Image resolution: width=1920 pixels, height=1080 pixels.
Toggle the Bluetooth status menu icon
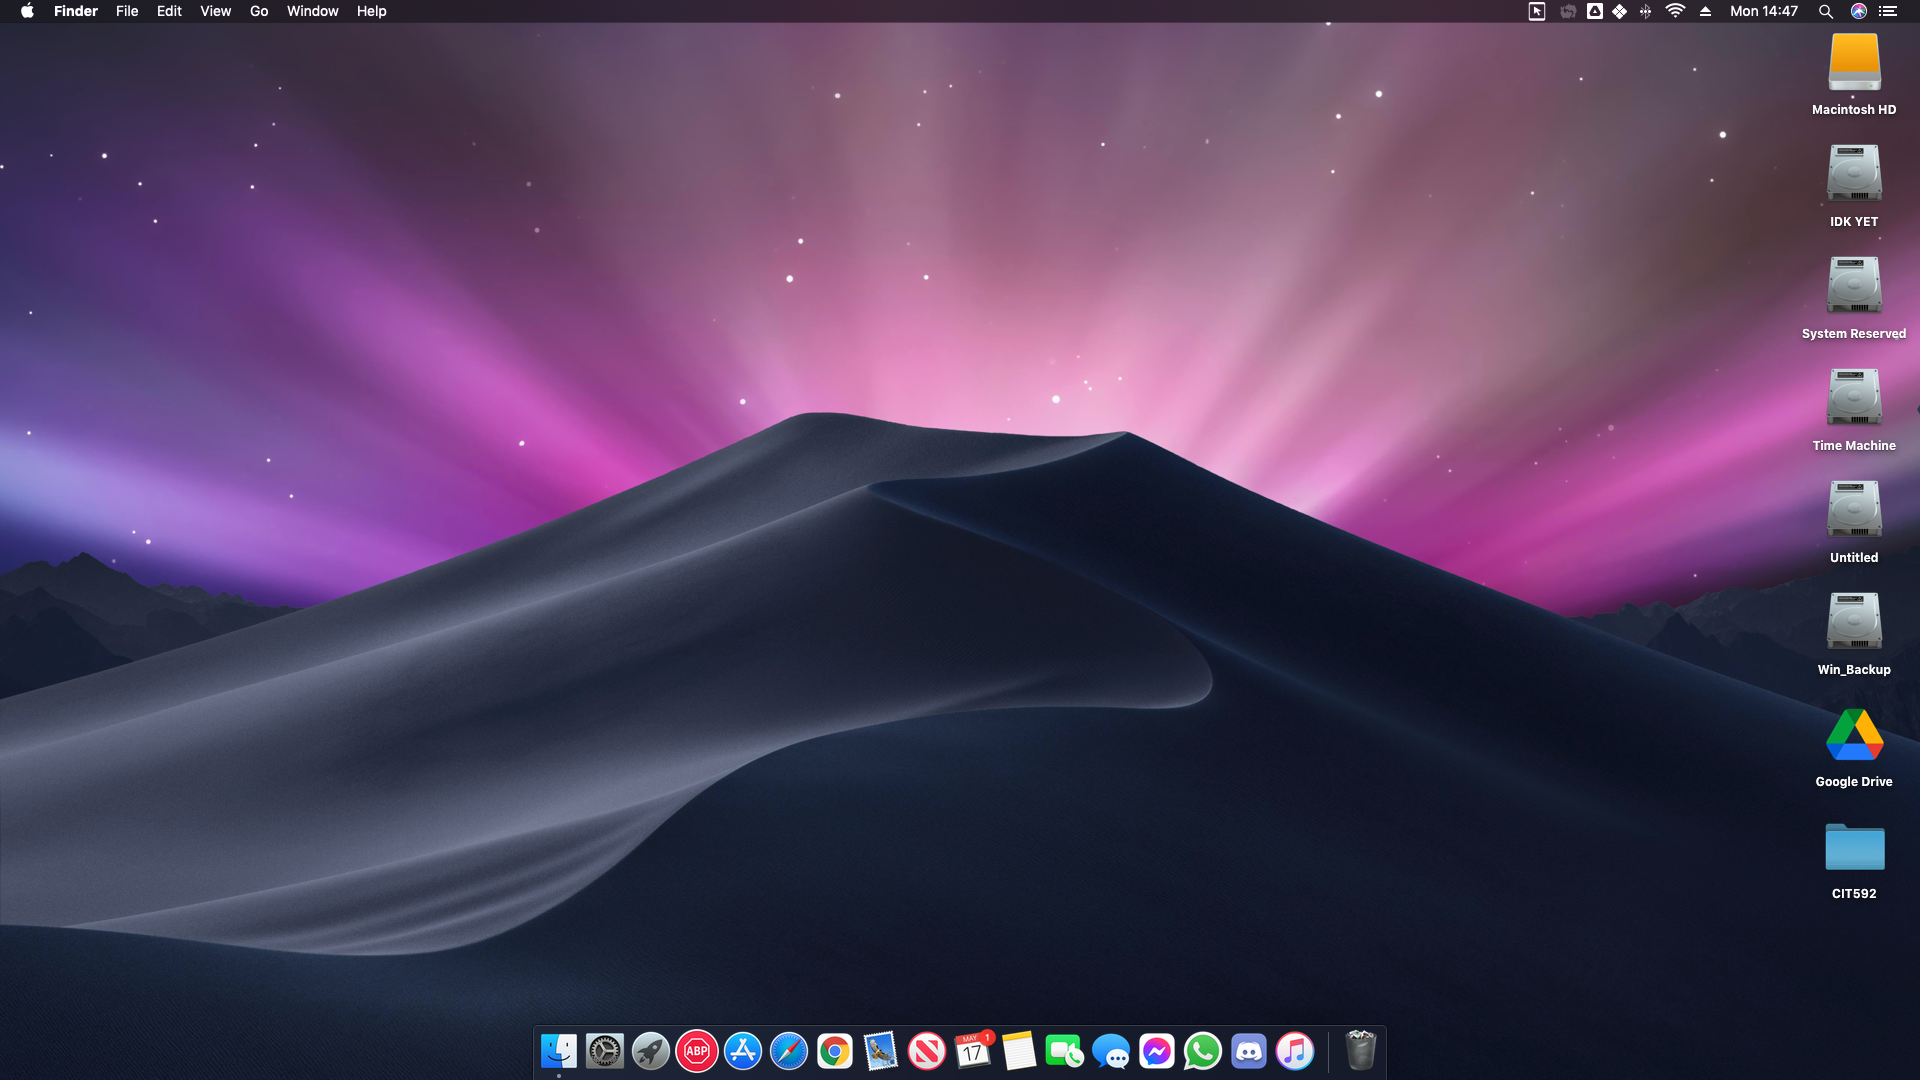point(1645,11)
